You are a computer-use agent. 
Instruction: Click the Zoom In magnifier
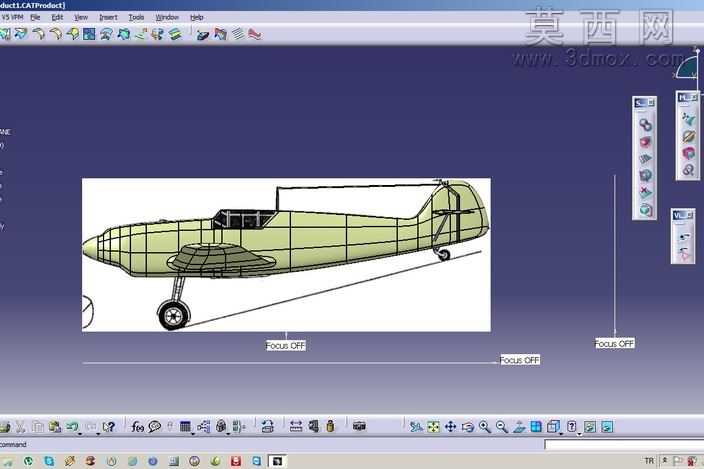pyautogui.click(x=484, y=426)
